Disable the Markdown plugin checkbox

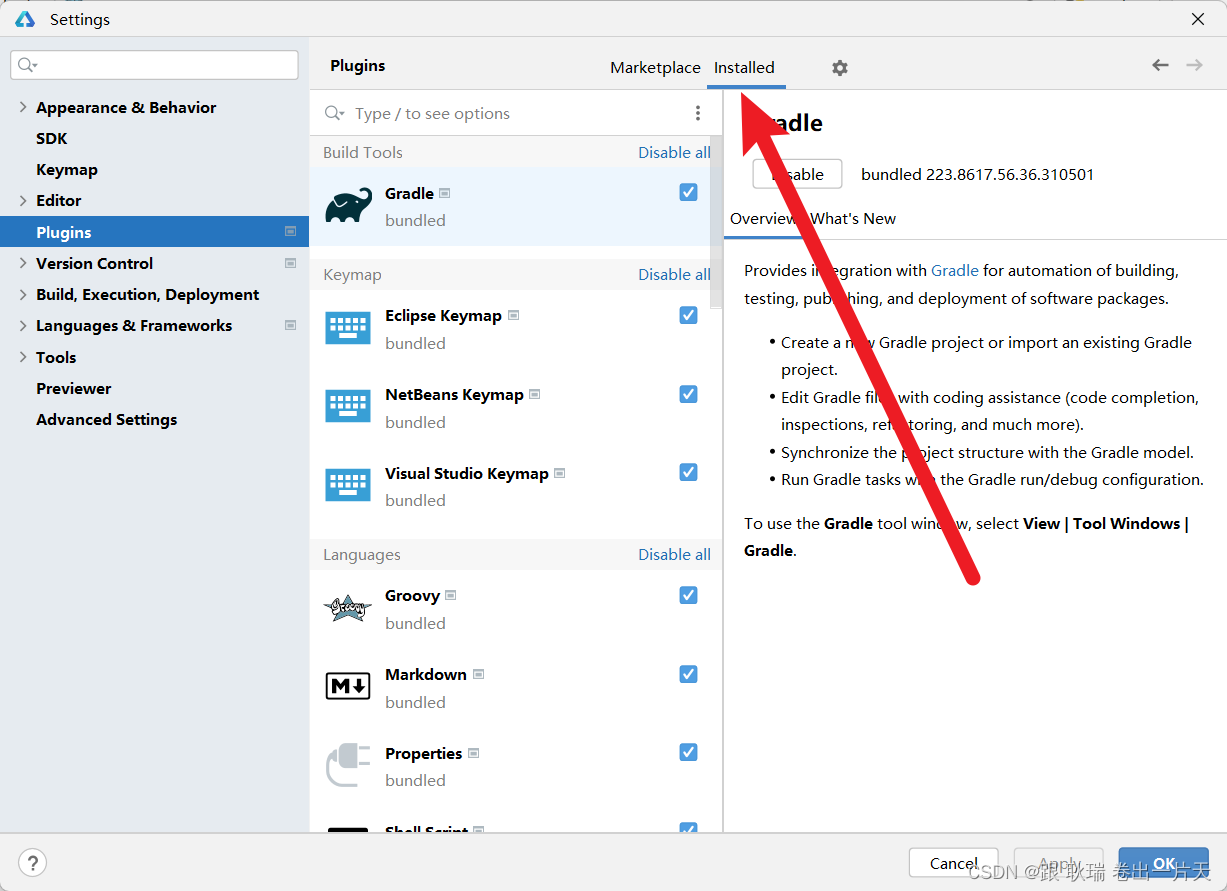click(688, 674)
